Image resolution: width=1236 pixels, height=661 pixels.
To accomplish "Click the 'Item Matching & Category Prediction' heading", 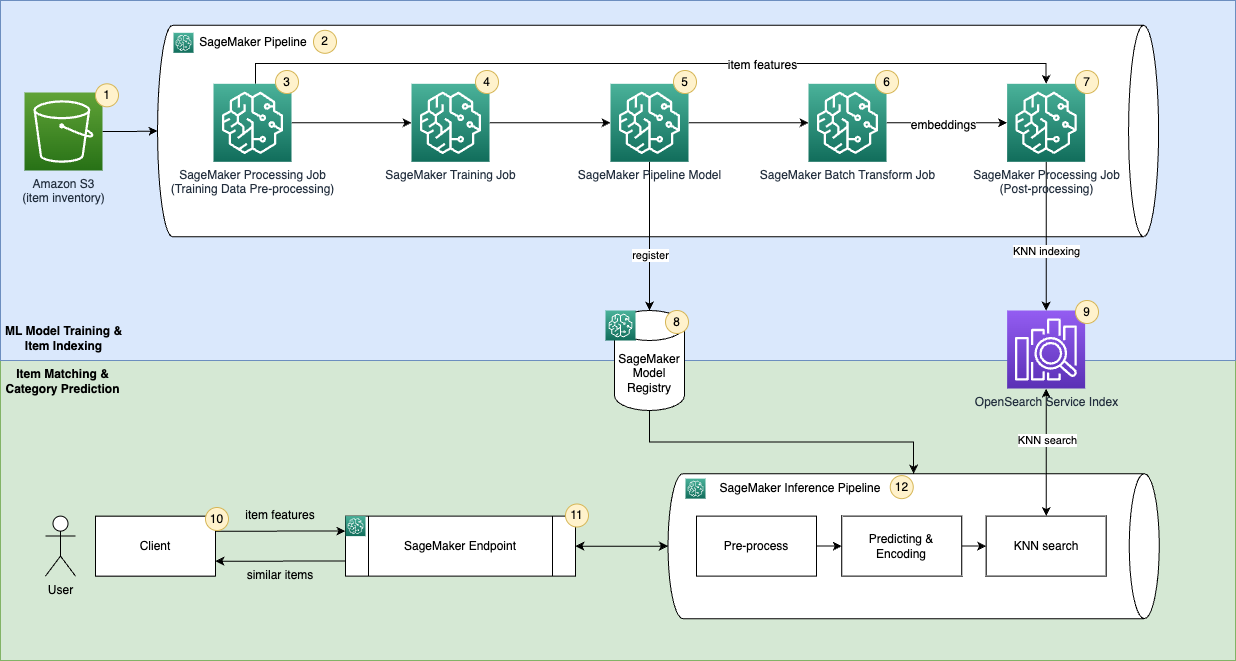I will pos(62,381).
